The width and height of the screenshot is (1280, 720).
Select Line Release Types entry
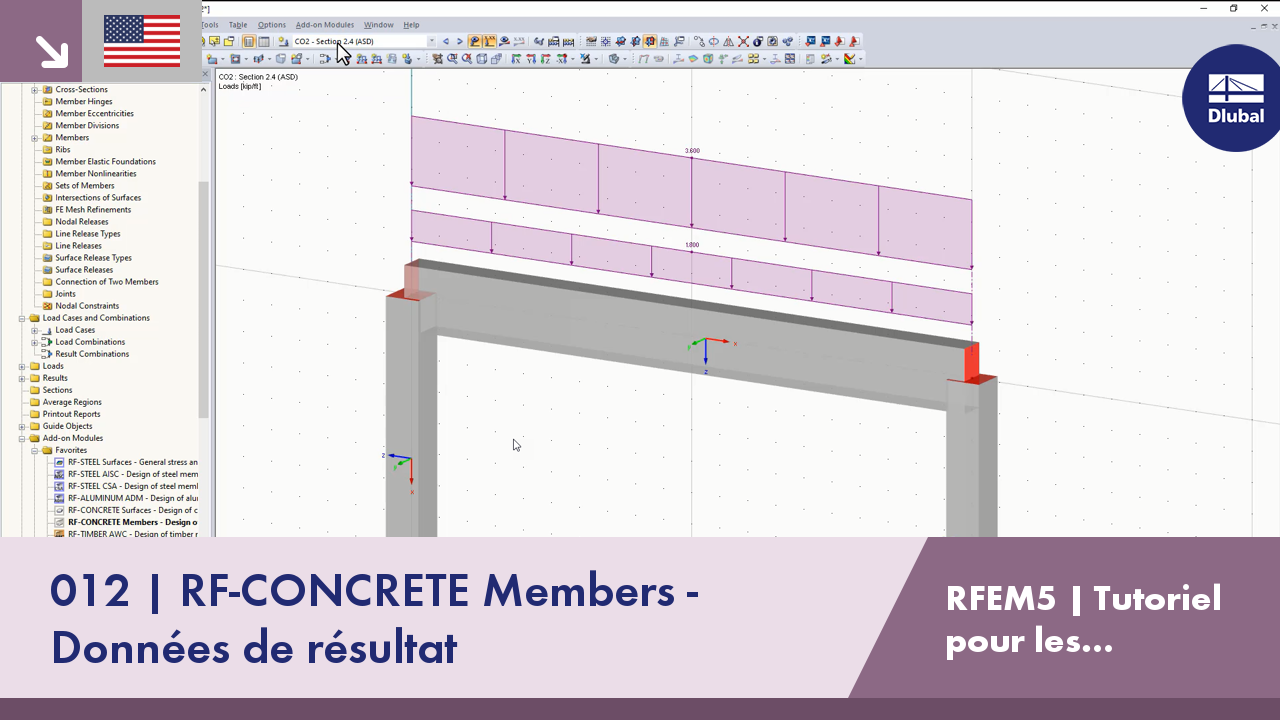tap(88, 233)
